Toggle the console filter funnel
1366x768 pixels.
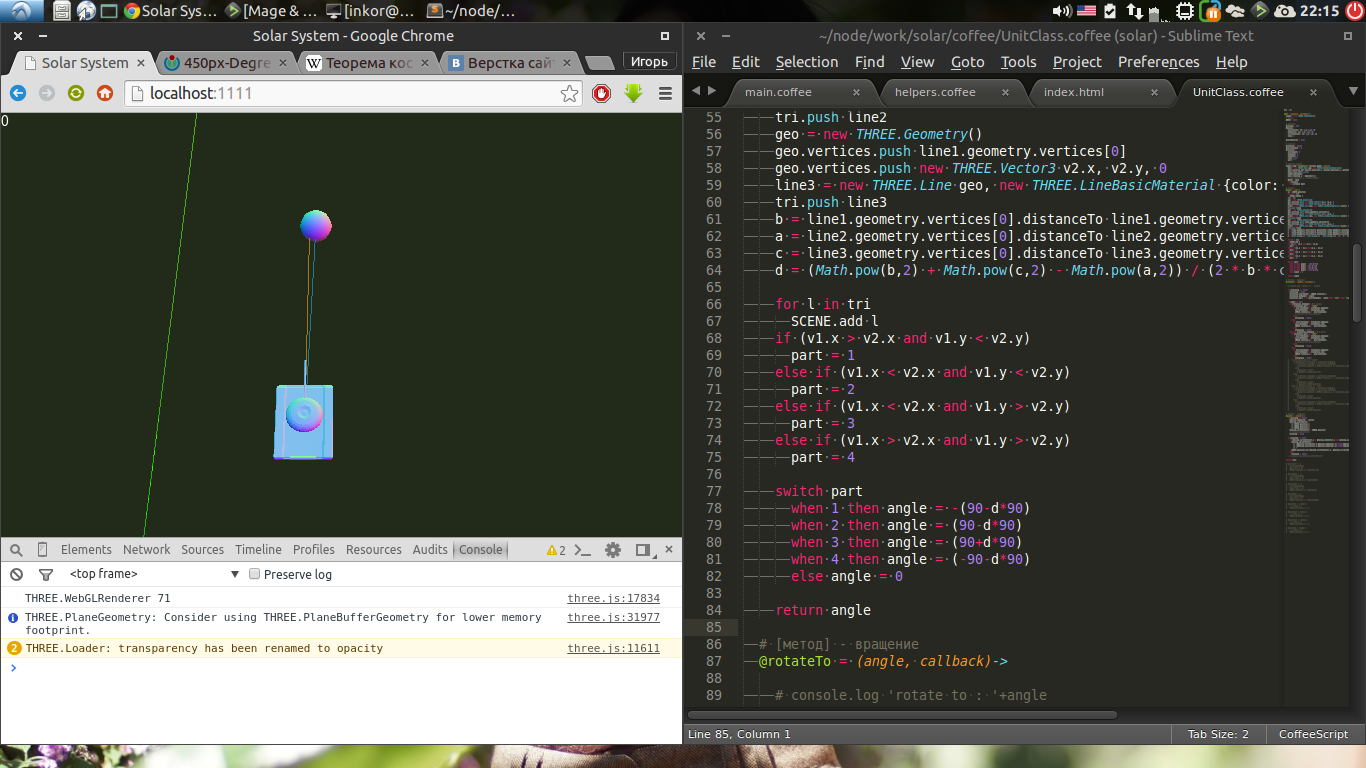[45, 574]
